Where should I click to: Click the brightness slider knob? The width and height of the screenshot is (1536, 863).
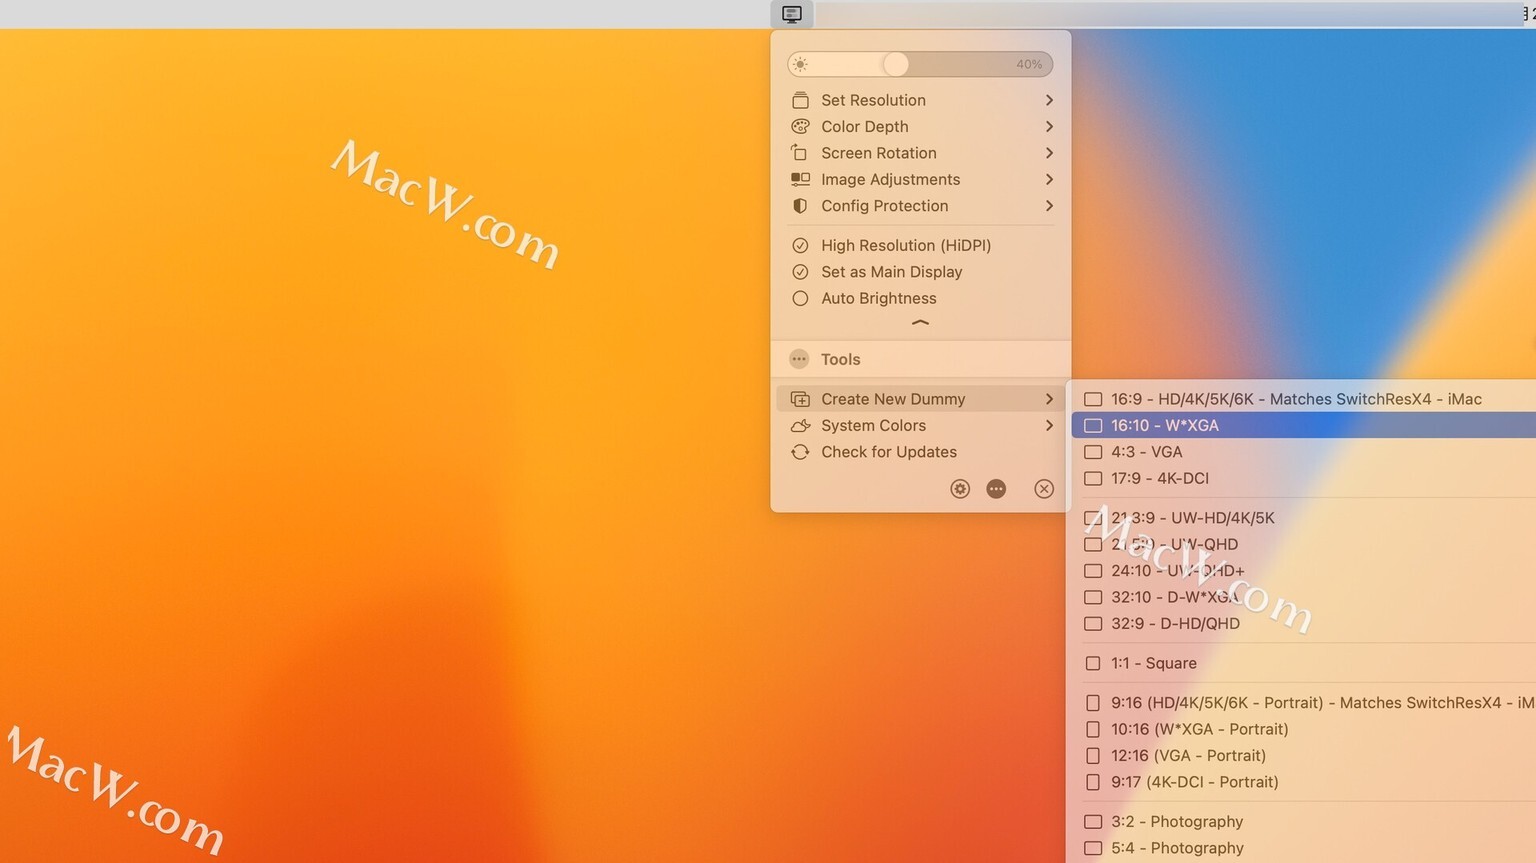pos(896,64)
